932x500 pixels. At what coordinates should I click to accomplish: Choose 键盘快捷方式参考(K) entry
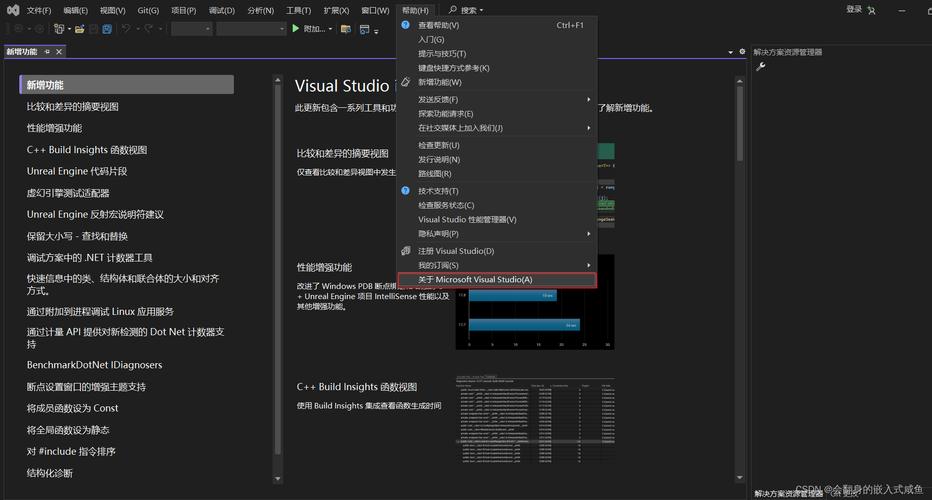497,68
